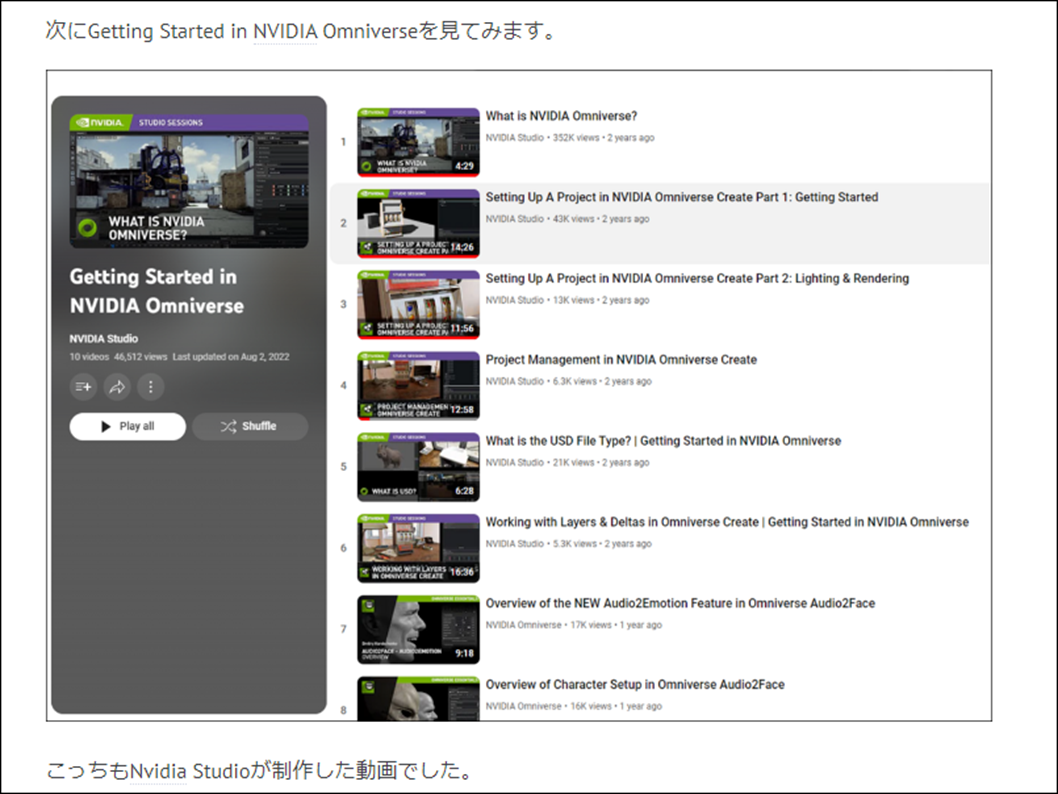Open Working with Layers & Deltas title
1058x794 pixels.
click(727, 522)
